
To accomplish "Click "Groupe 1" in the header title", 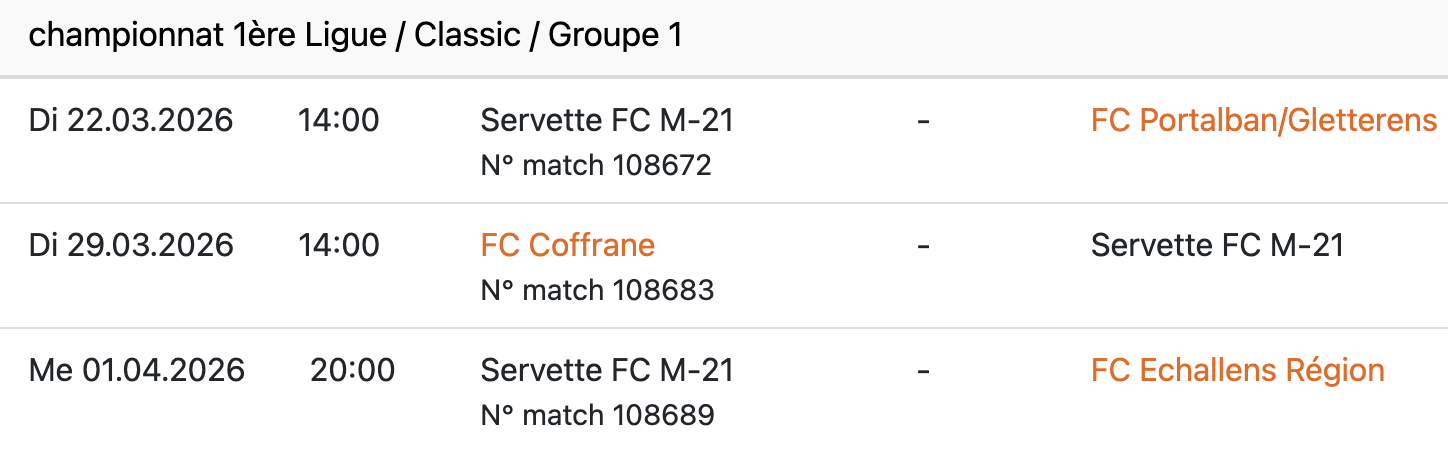I will [615, 36].
